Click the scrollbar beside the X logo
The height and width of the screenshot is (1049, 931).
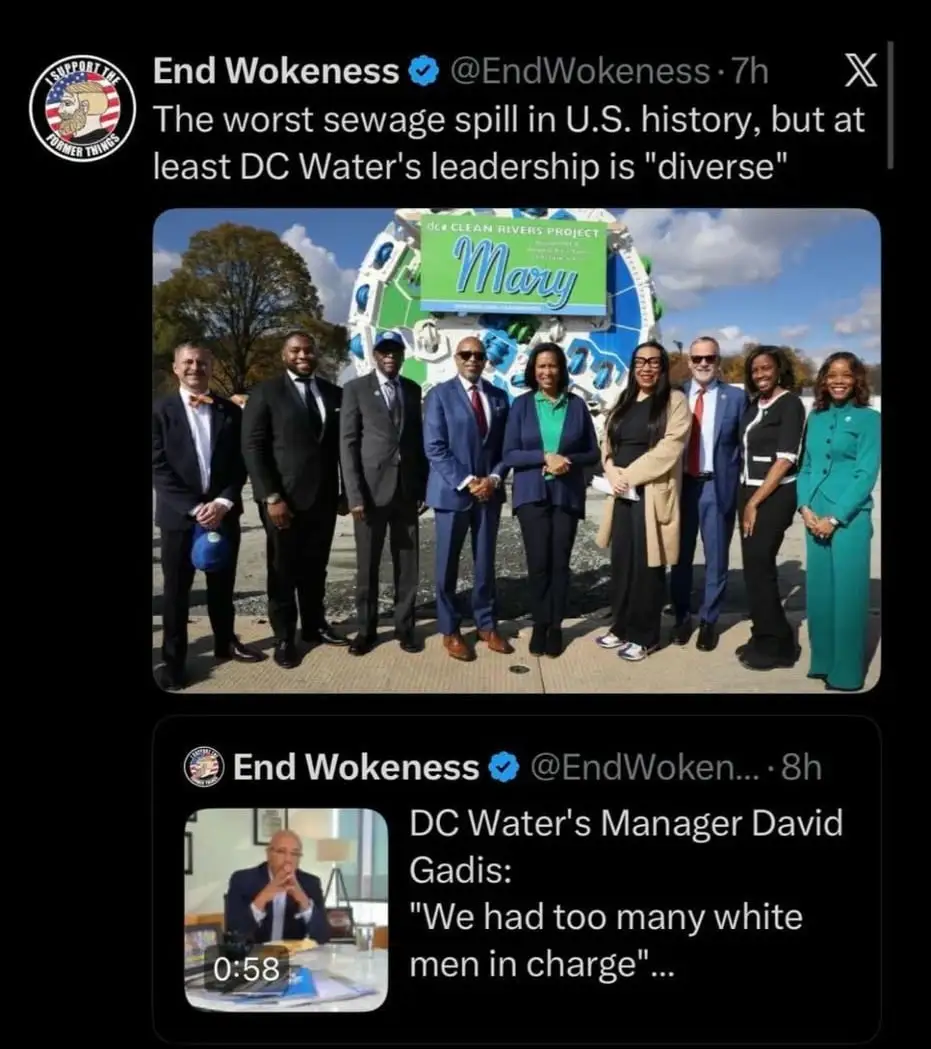890,104
